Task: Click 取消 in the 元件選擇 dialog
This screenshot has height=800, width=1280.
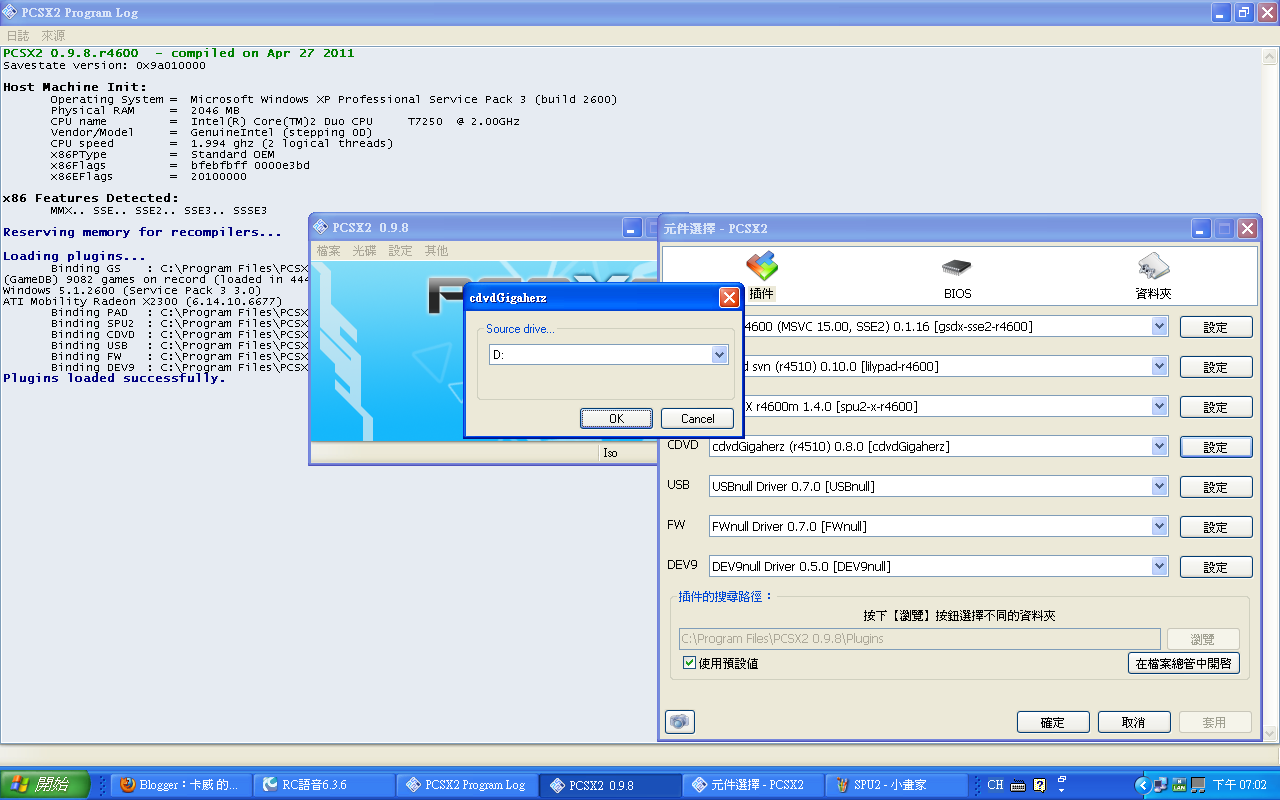Action: tap(1134, 722)
